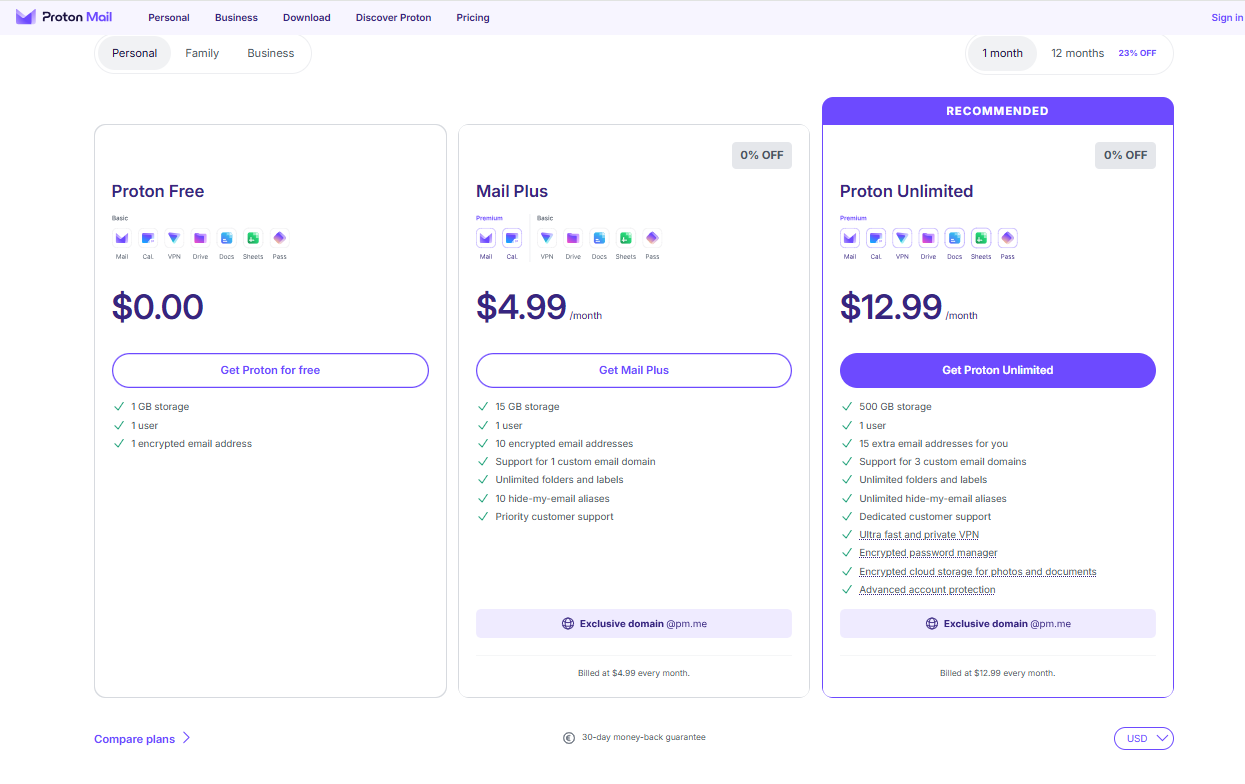Click Sign in link
Screen dimensions: 1245x784
click(x=1227, y=17)
